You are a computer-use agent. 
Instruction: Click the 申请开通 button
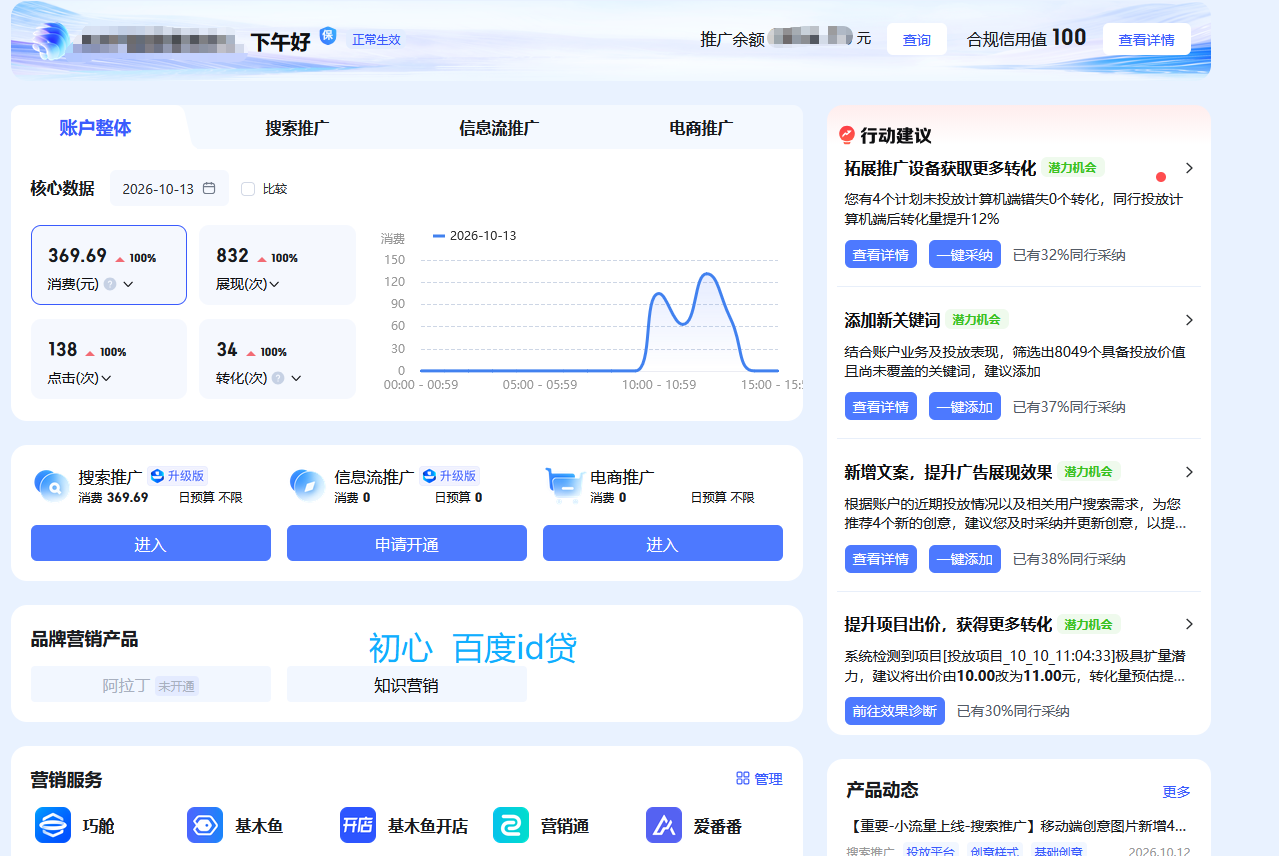pyautogui.click(x=407, y=543)
